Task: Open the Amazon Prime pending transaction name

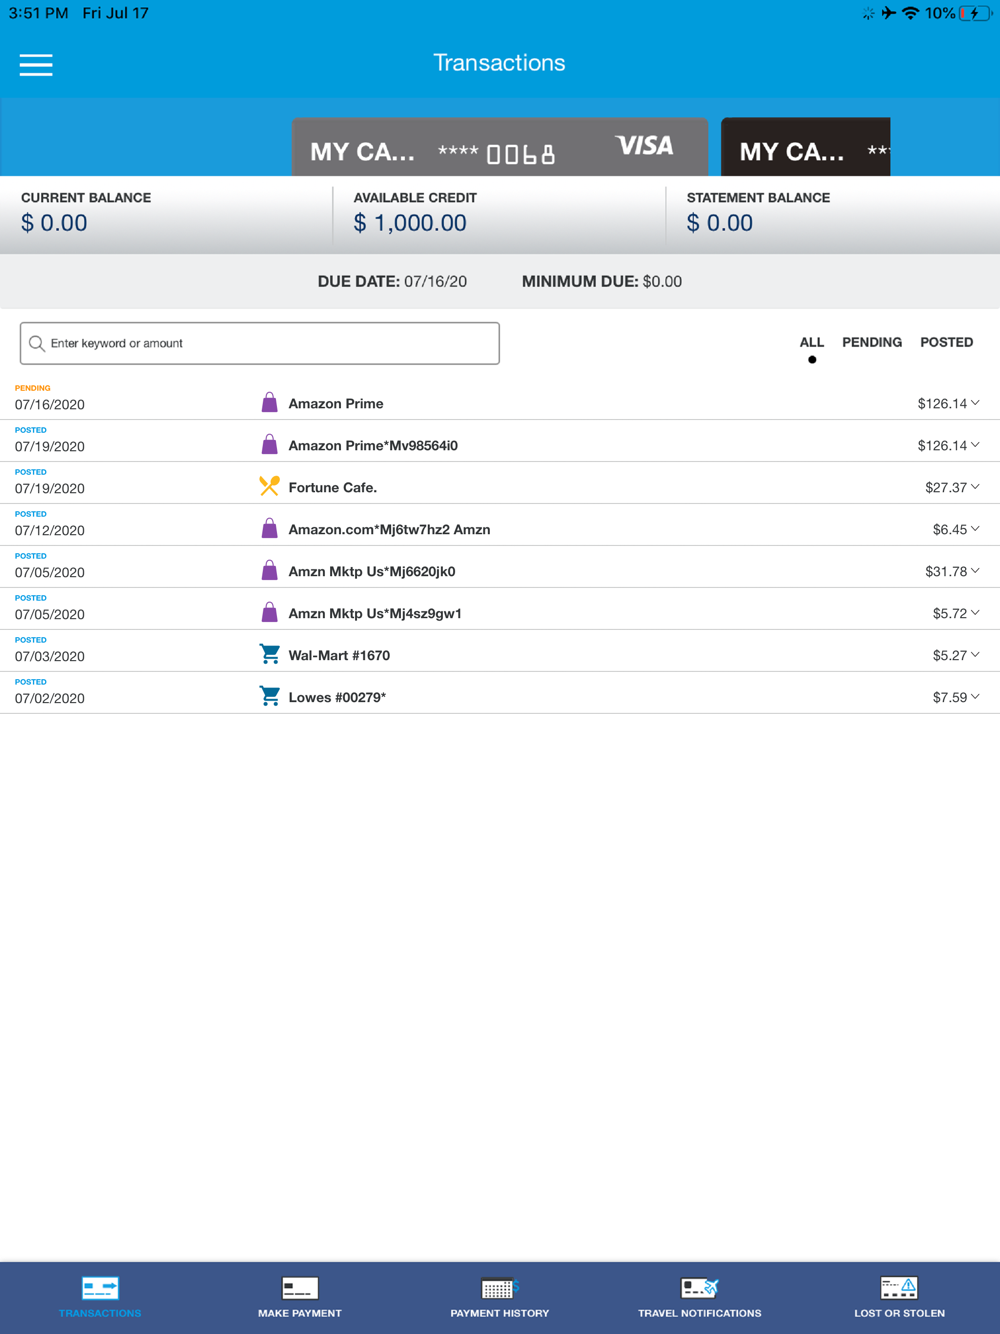Action: (336, 404)
